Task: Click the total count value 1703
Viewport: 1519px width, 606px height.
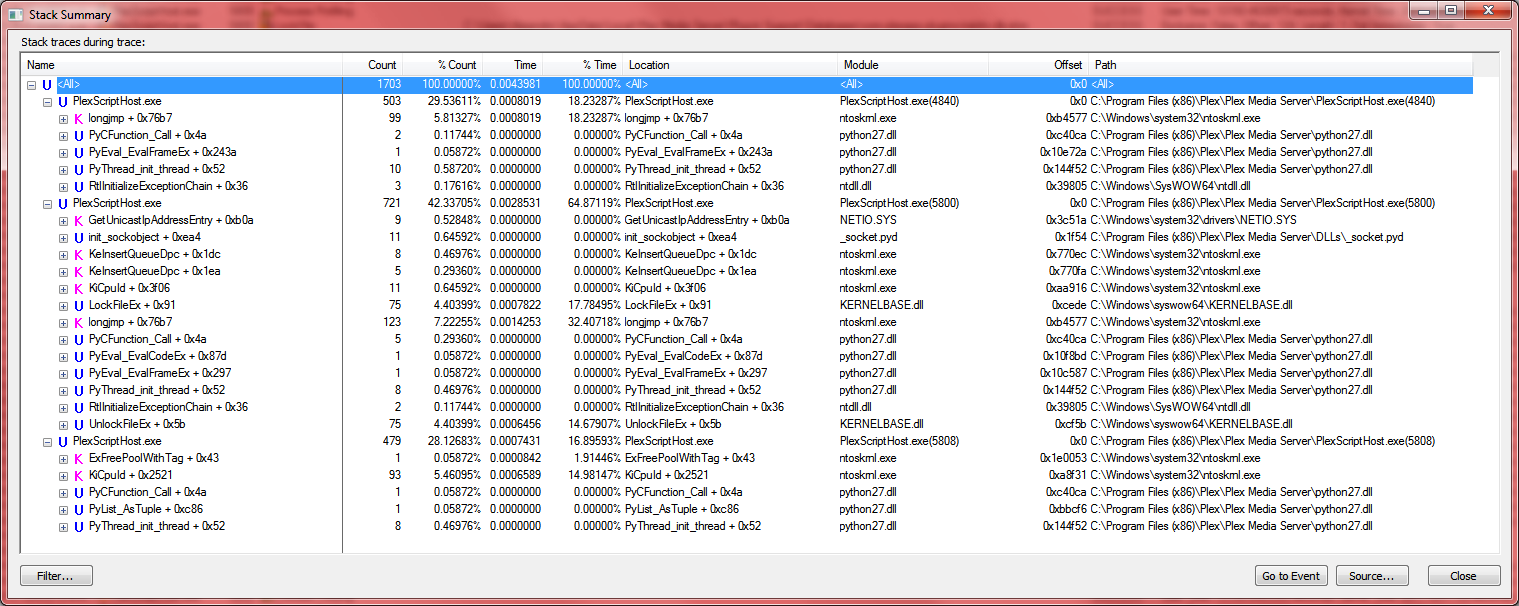Action: (x=388, y=85)
